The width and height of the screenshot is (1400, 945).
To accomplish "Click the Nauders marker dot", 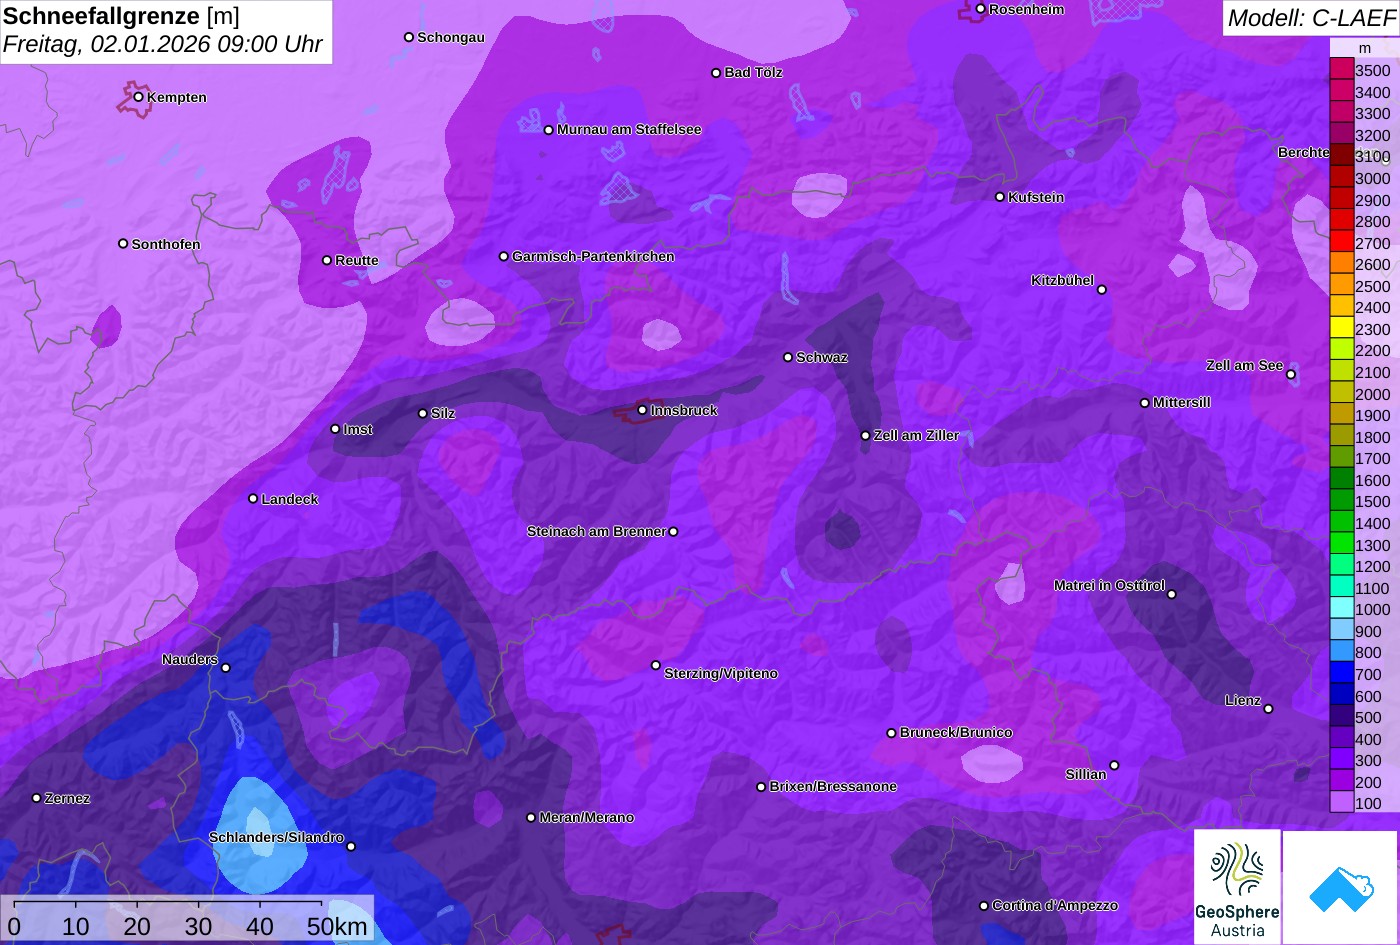I will pyautogui.click(x=226, y=668).
